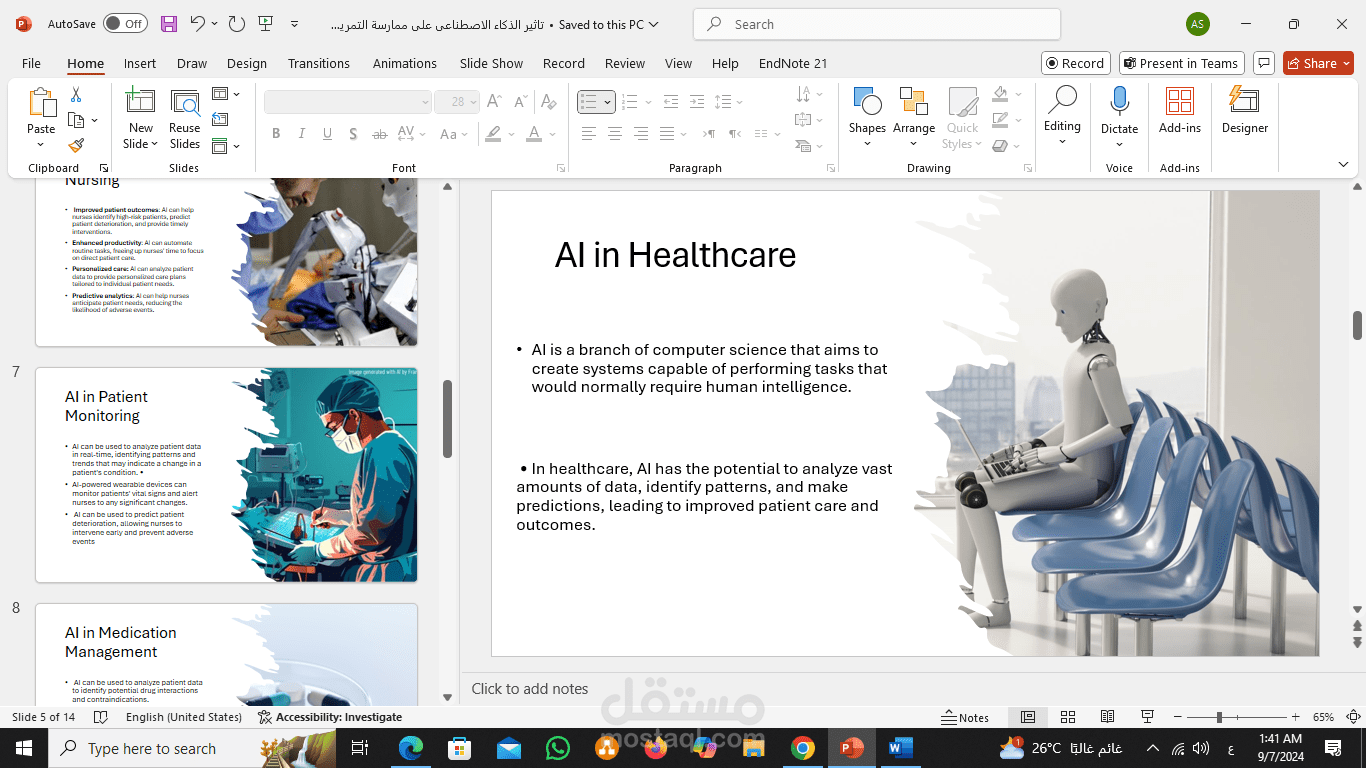
Task: Decrease list indent level icon
Action: tap(671, 101)
